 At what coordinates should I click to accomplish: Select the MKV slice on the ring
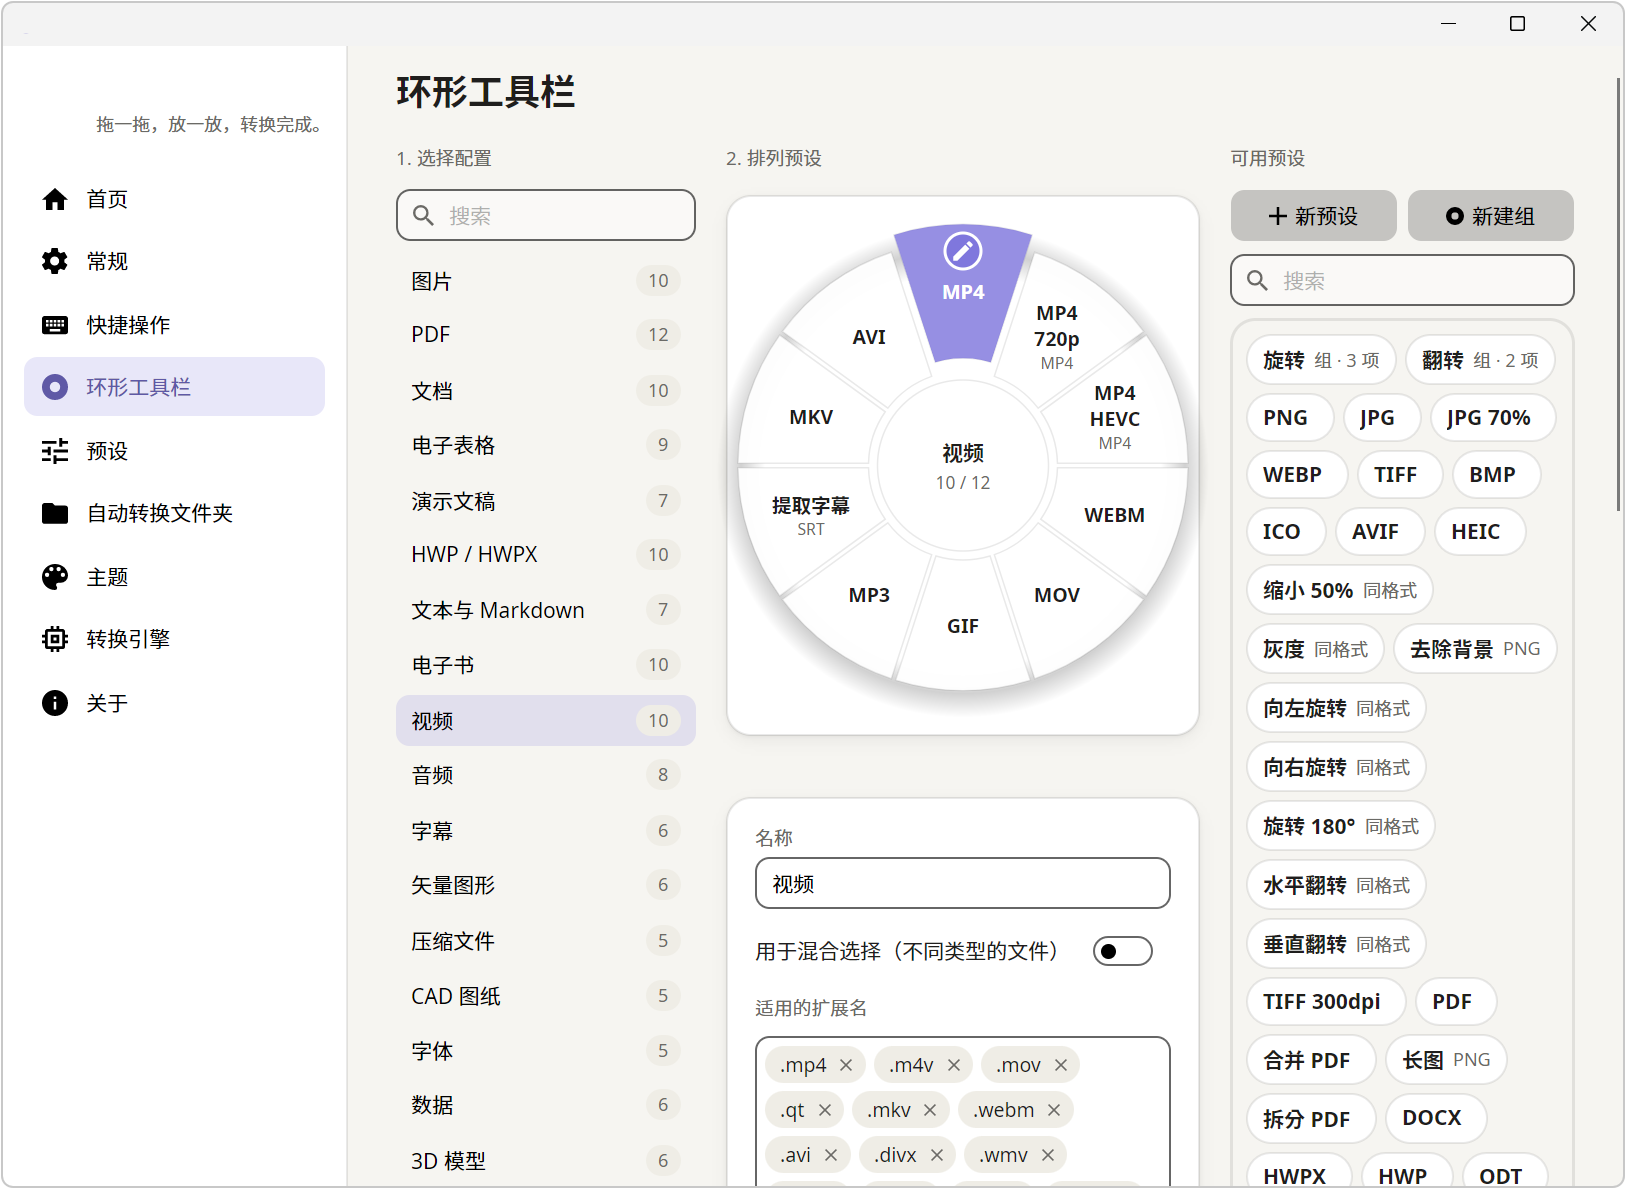click(x=811, y=417)
